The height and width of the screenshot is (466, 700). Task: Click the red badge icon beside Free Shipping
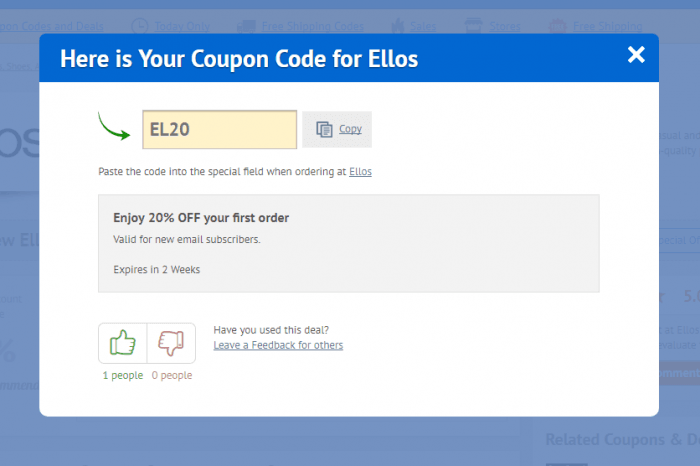(558, 26)
